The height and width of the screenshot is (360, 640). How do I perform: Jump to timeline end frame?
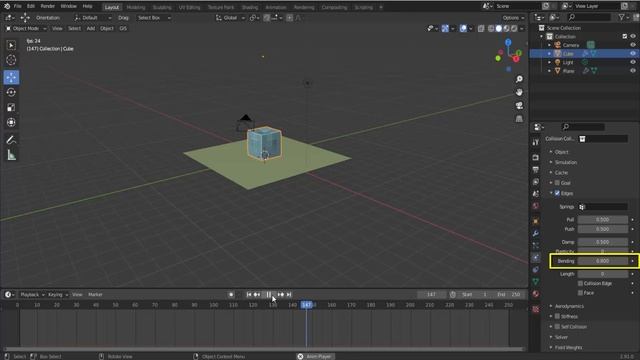[289, 294]
